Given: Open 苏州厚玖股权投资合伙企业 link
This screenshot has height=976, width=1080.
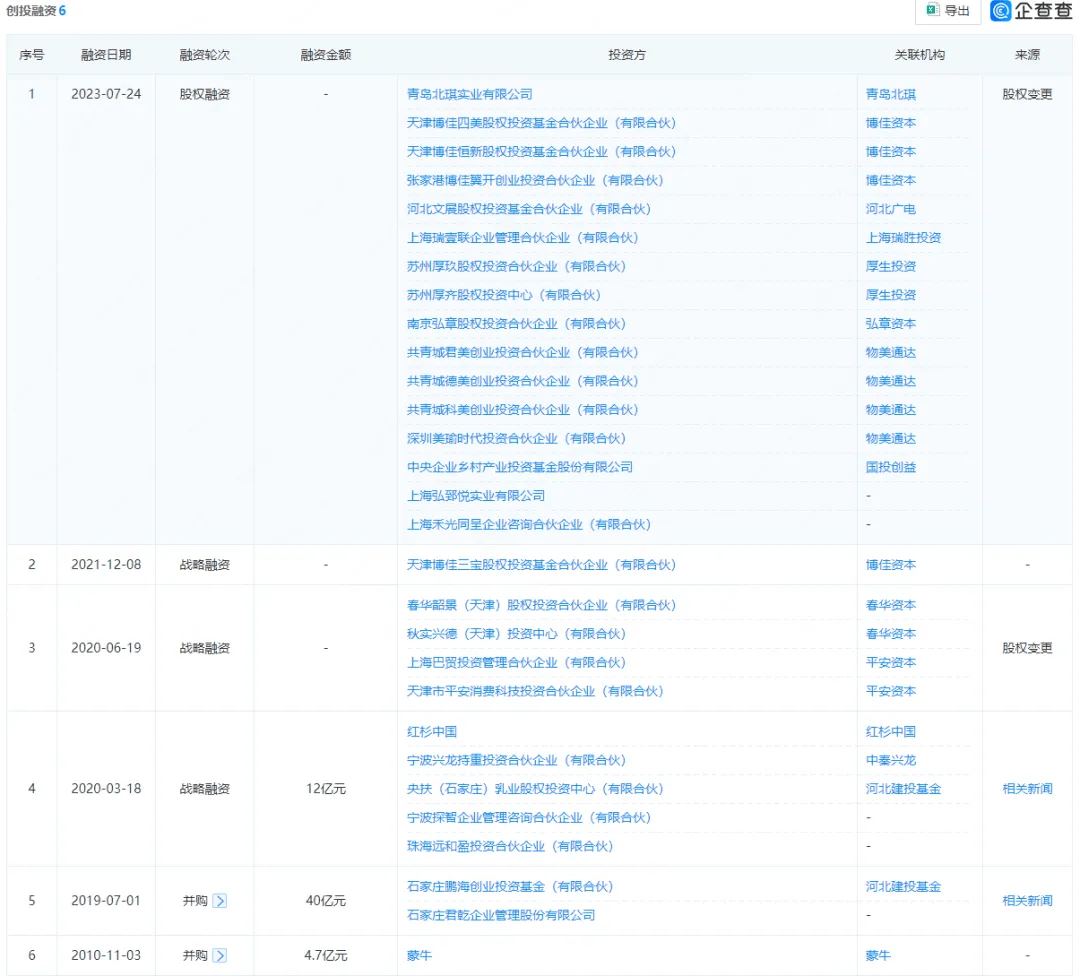Looking at the screenshot, I should pyautogui.click(x=516, y=267).
